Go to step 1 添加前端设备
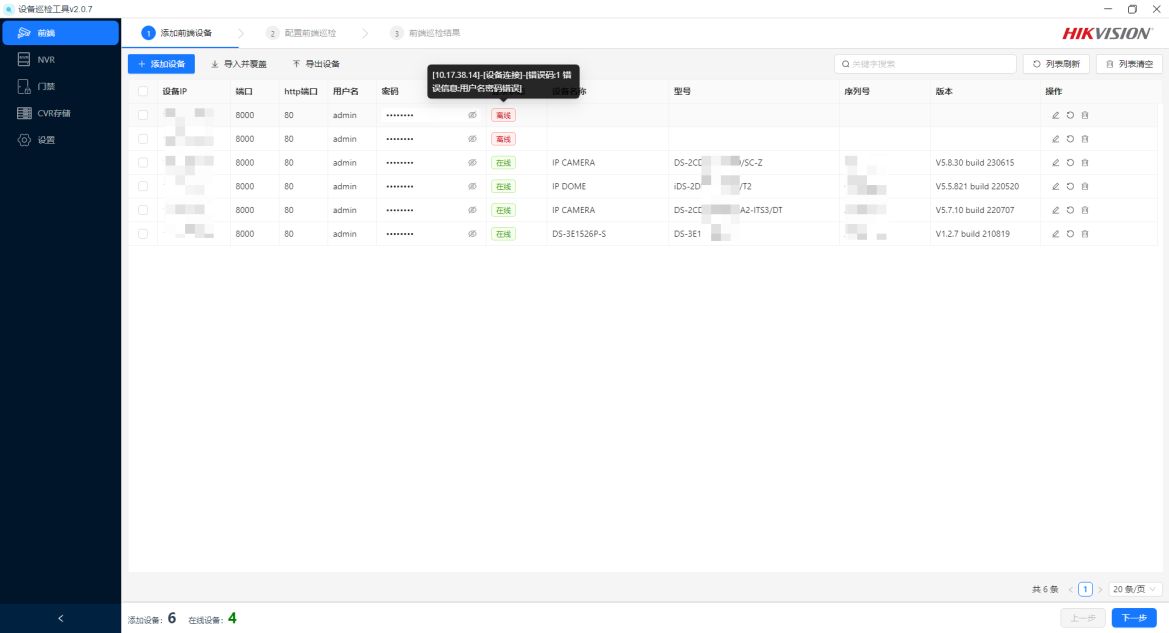1169x633 pixels. click(x=177, y=33)
